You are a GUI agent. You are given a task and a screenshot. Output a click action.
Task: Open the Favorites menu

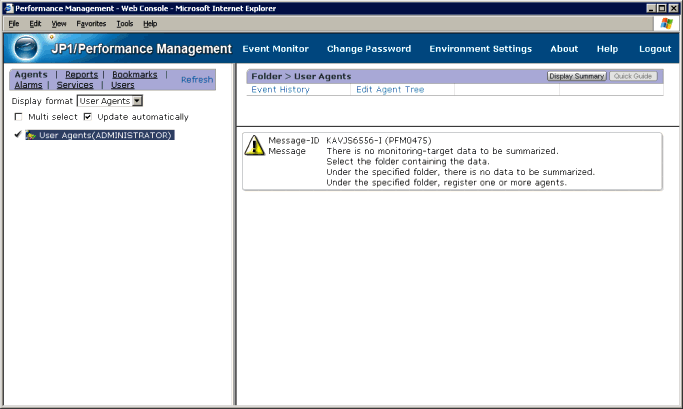[x=91, y=24]
